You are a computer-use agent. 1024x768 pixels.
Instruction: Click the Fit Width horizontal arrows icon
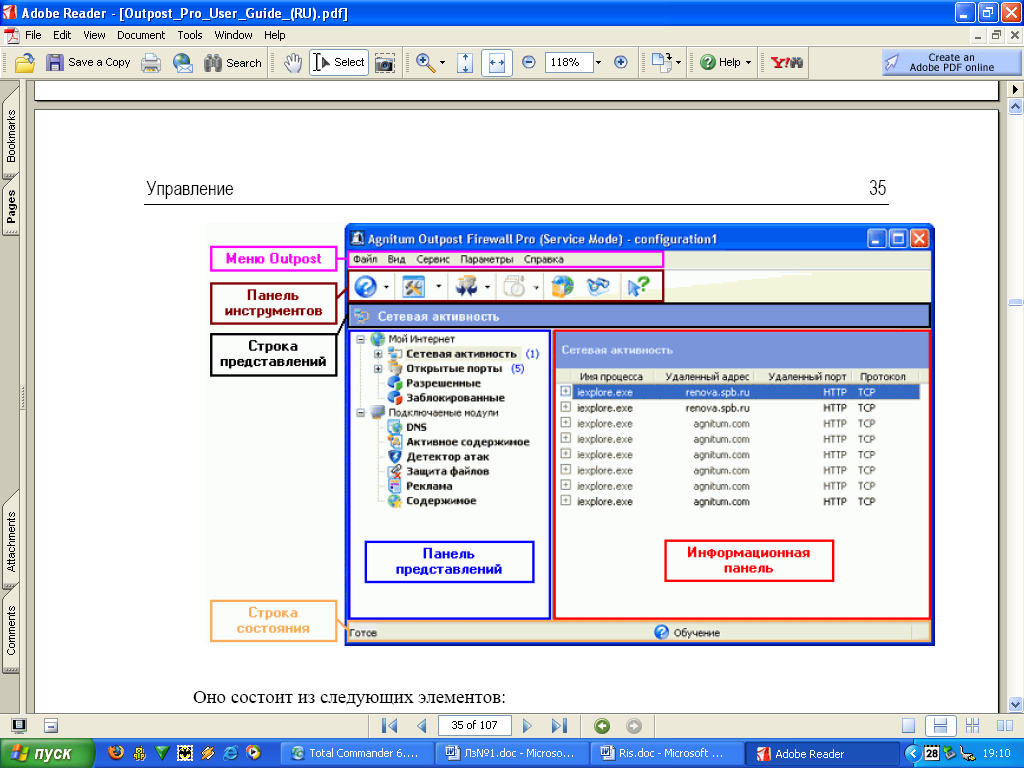point(496,63)
